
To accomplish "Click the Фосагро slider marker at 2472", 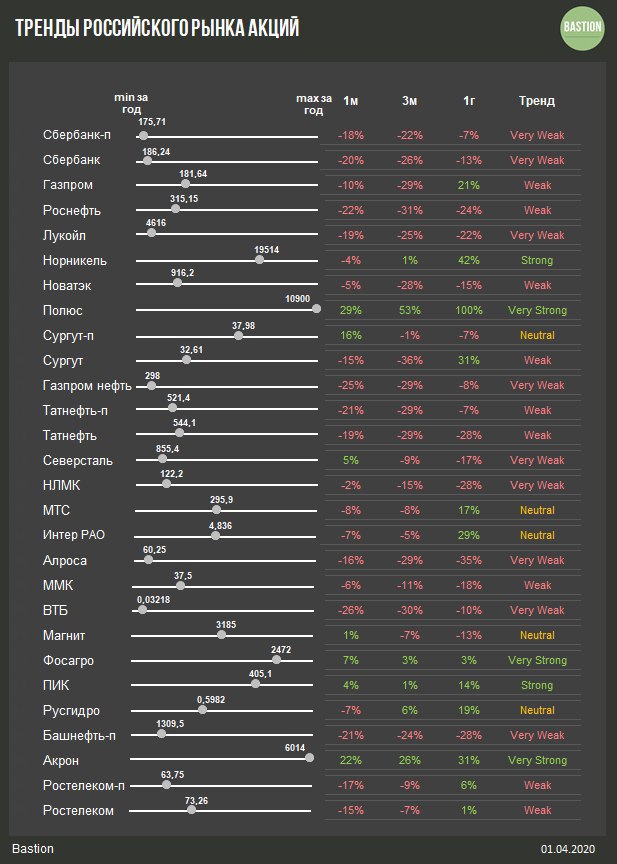I will [x=276, y=659].
